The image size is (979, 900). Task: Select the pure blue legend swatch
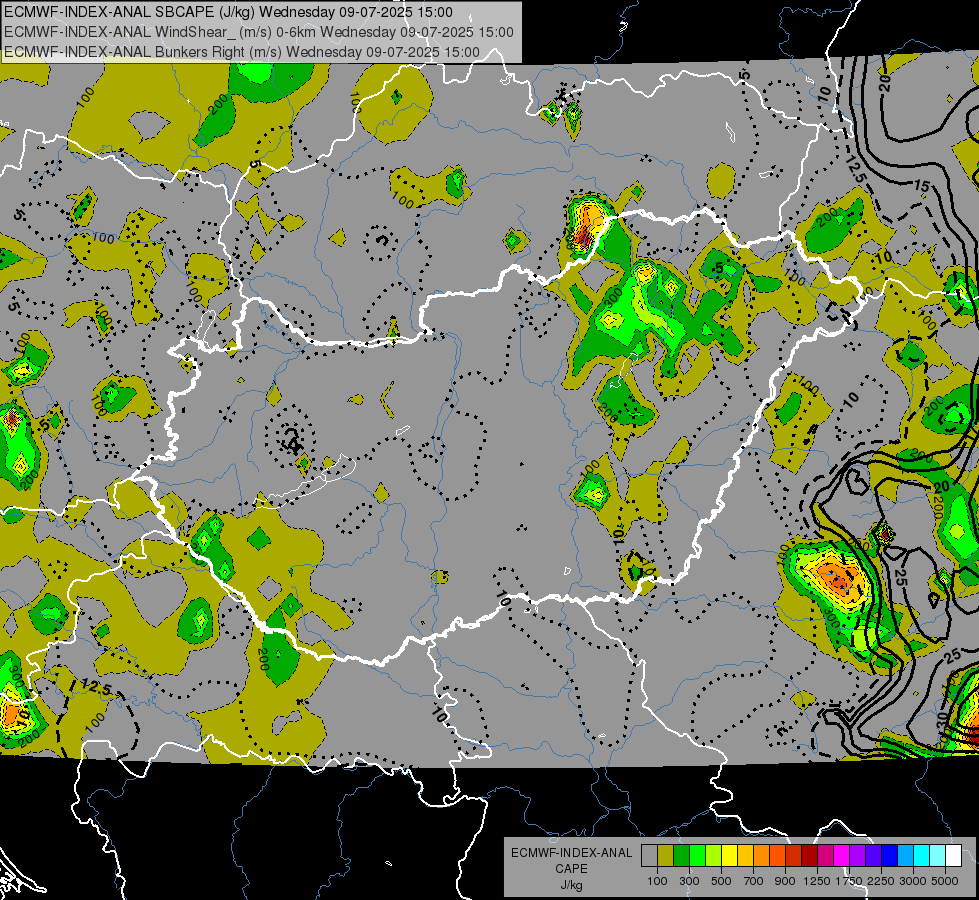(x=890, y=856)
